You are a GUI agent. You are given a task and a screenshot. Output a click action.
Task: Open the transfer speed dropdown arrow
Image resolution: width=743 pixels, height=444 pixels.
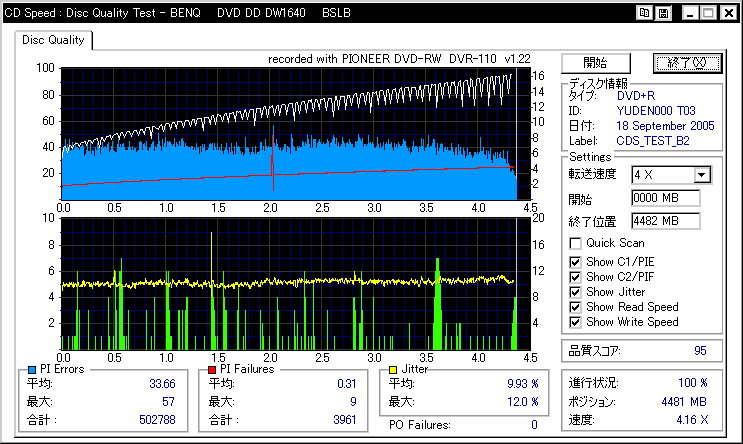coord(702,175)
